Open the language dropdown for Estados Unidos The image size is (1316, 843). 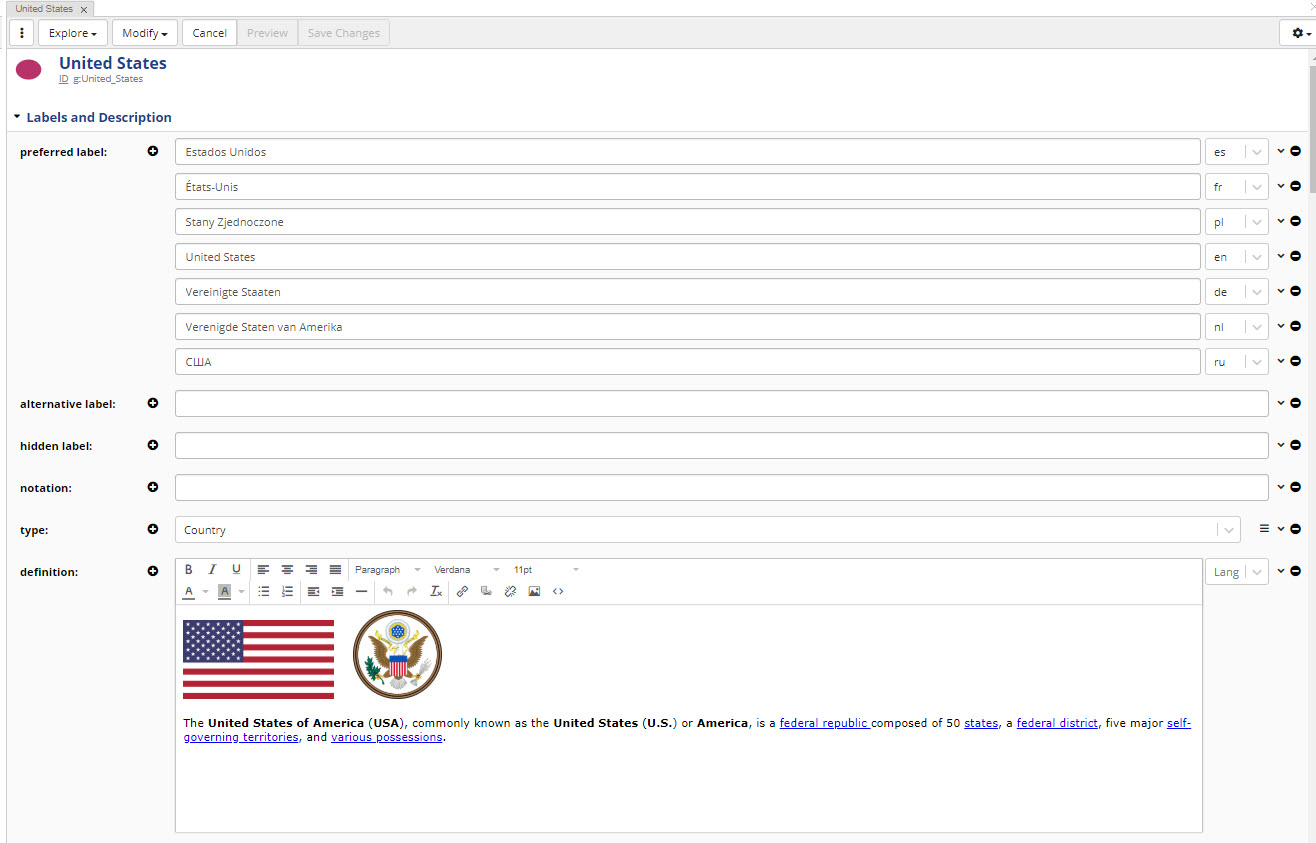1236,151
